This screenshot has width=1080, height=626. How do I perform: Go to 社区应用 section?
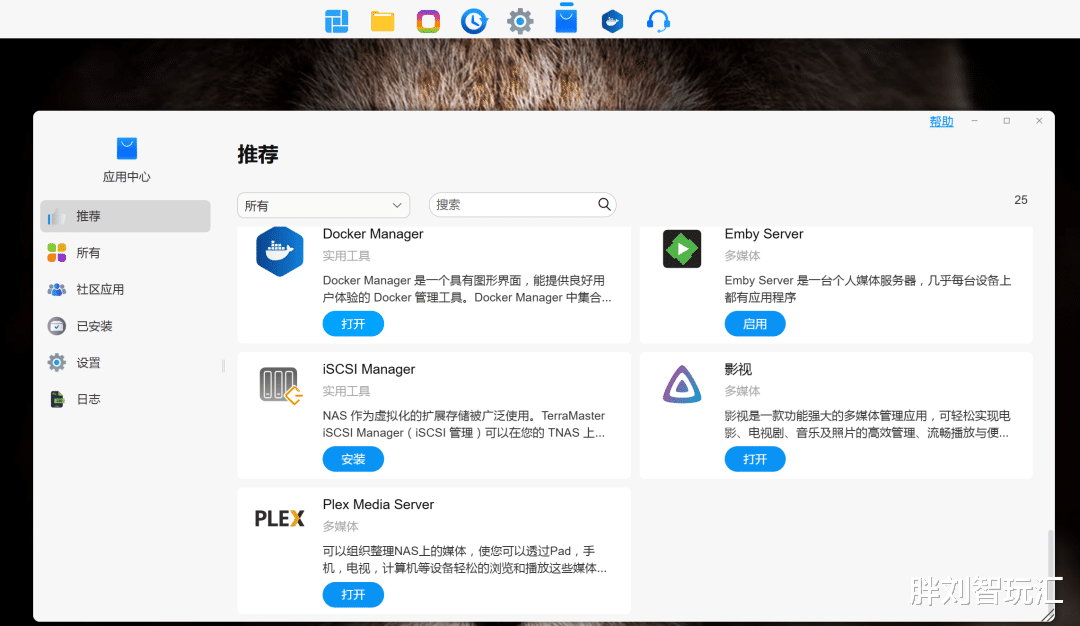coord(125,289)
